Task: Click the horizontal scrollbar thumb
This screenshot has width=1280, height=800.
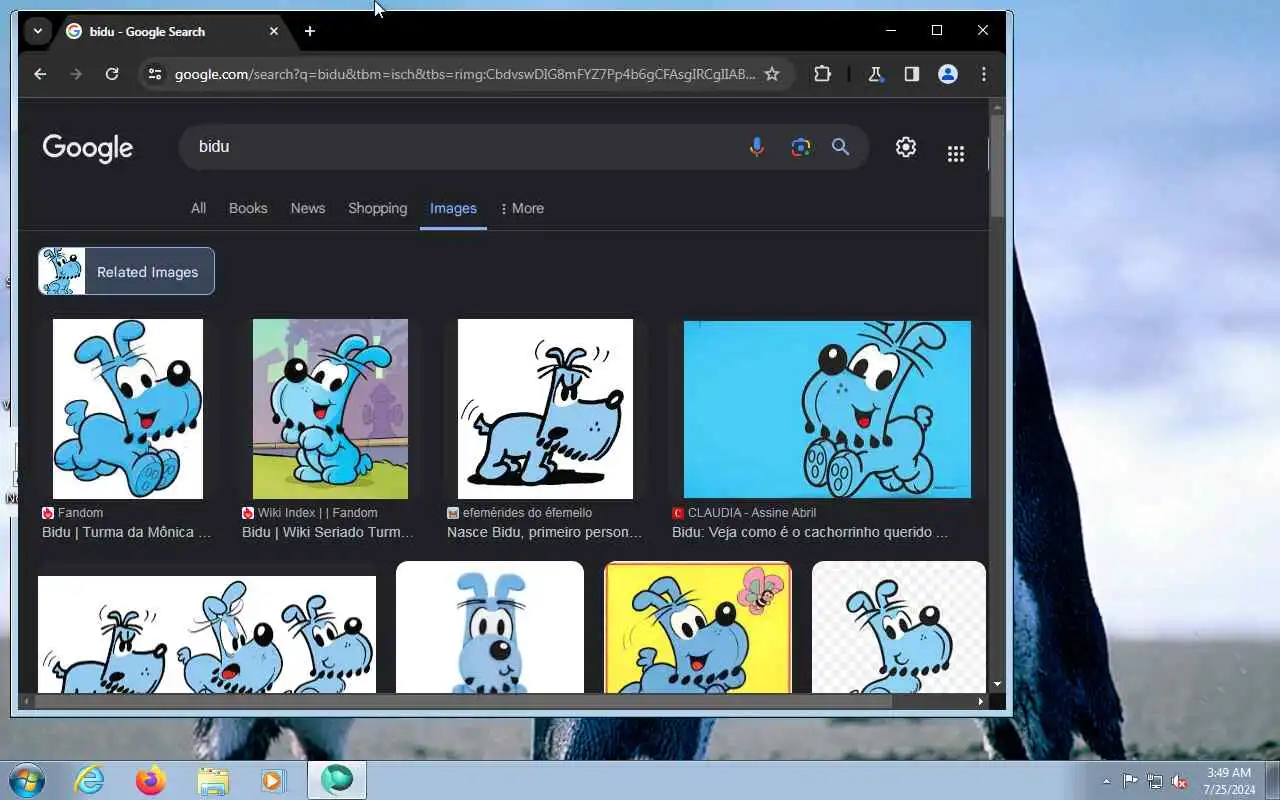Action: 462,702
